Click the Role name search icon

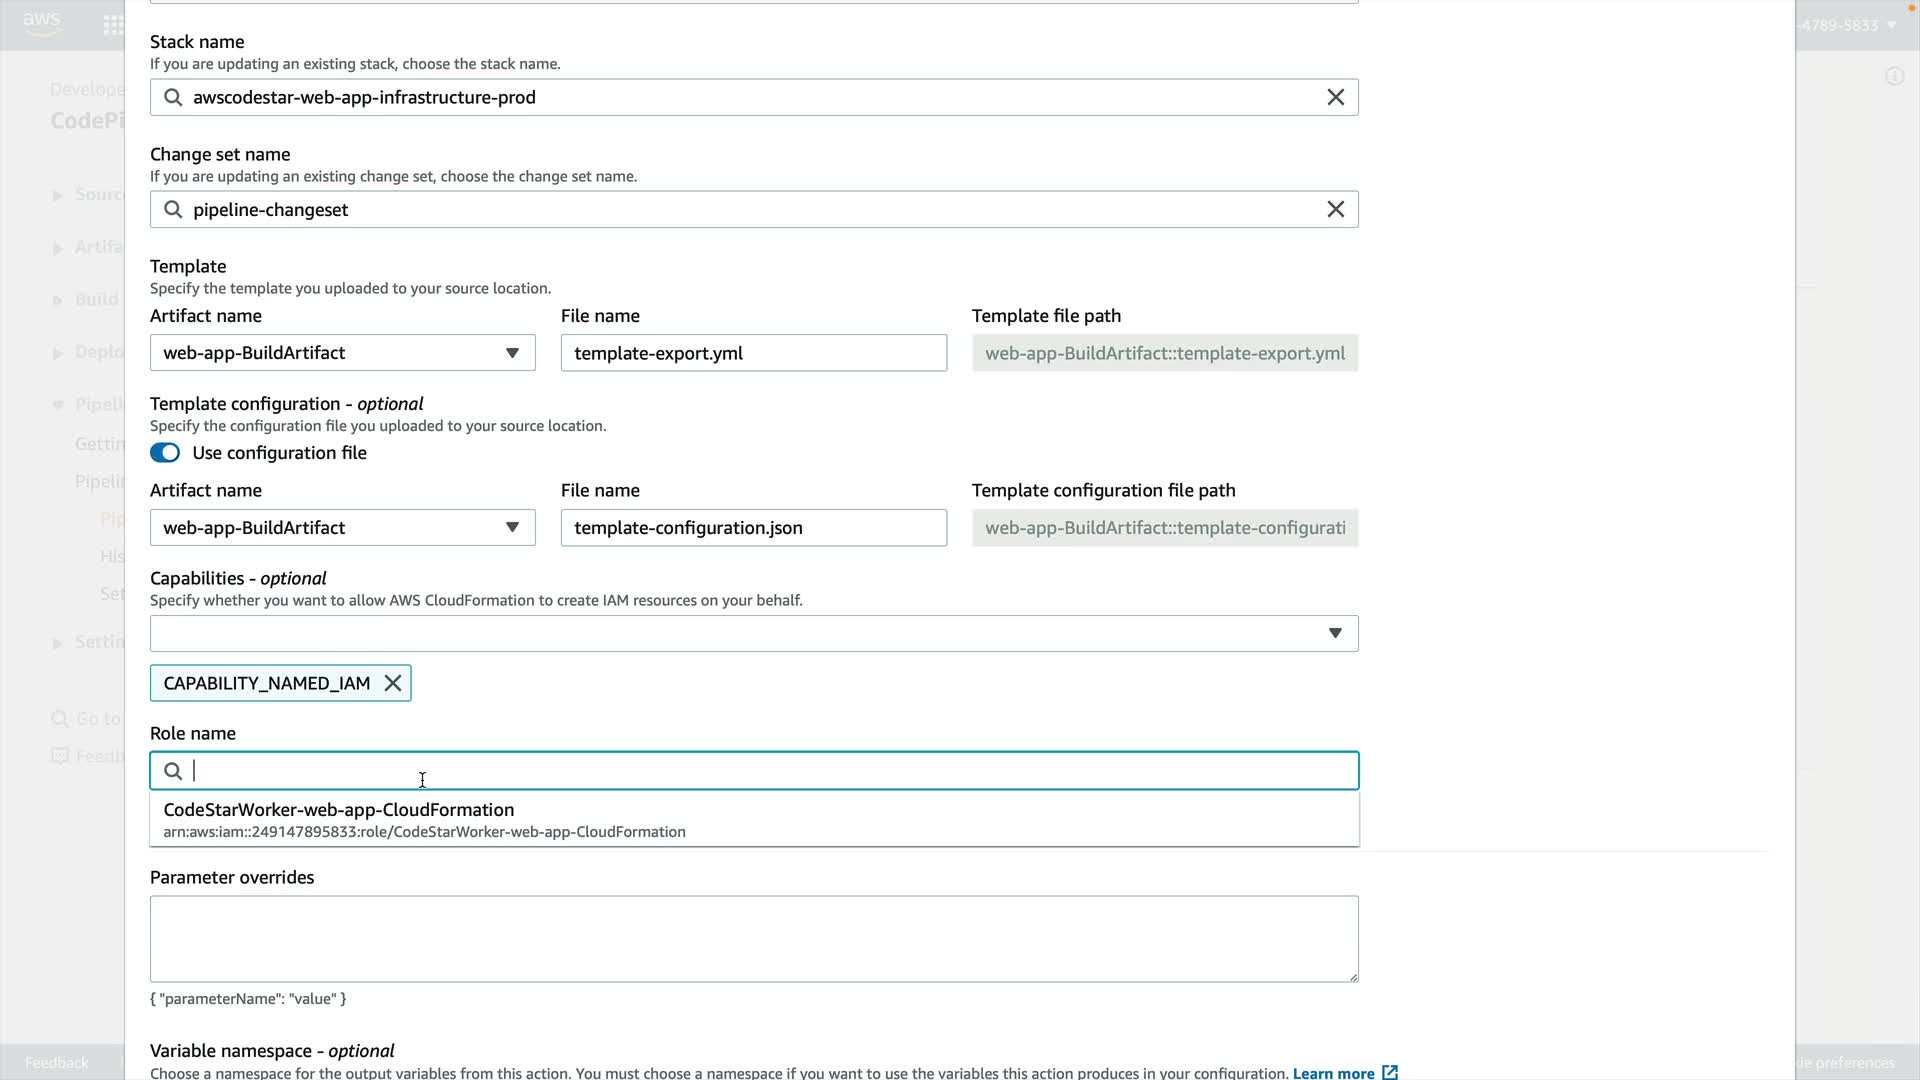pyautogui.click(x=173, y=771)
